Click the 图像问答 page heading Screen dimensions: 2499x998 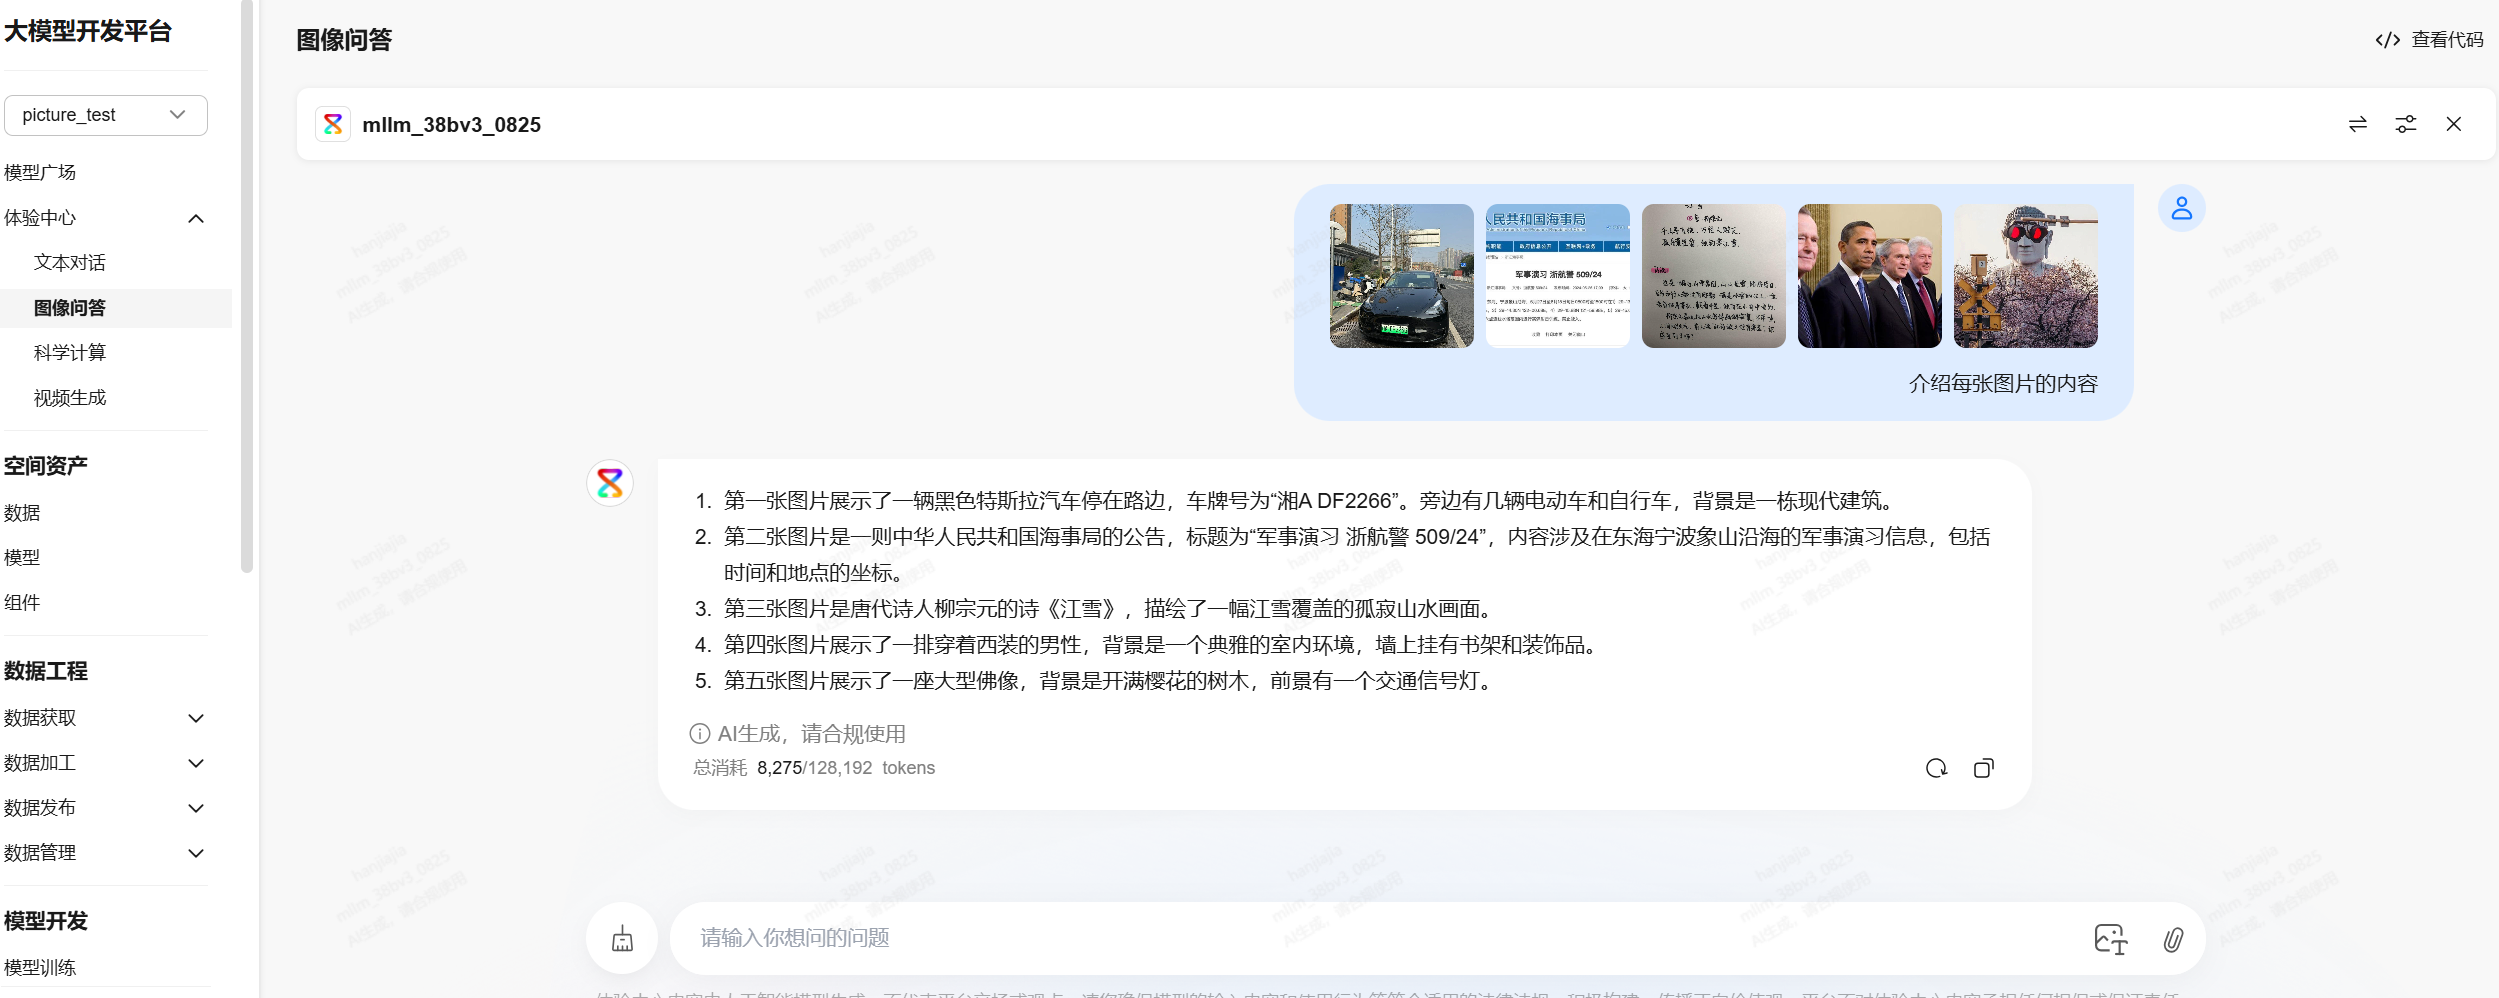pos(344,40)
